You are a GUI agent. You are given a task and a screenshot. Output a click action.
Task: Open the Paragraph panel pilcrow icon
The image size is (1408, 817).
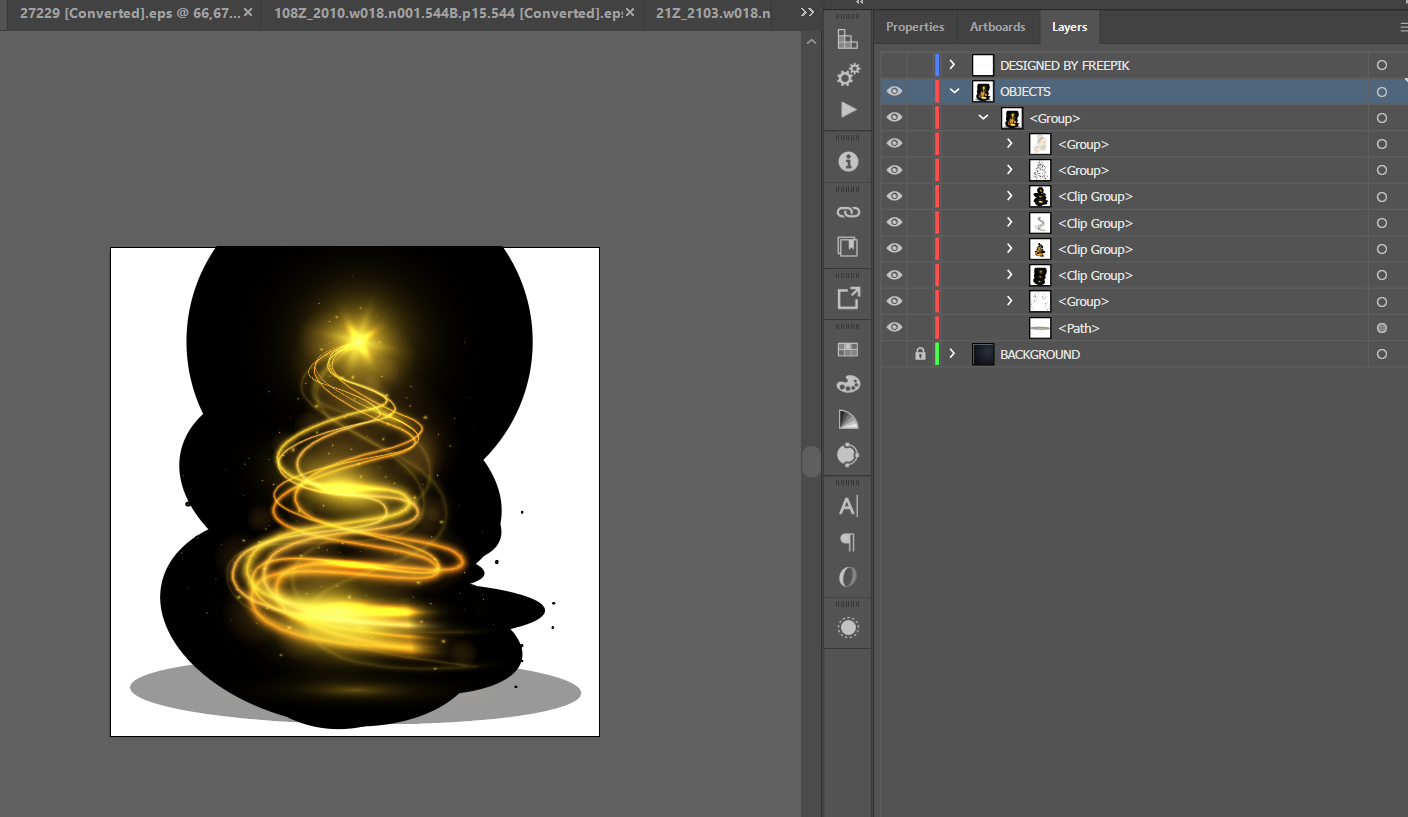point(848,542)
